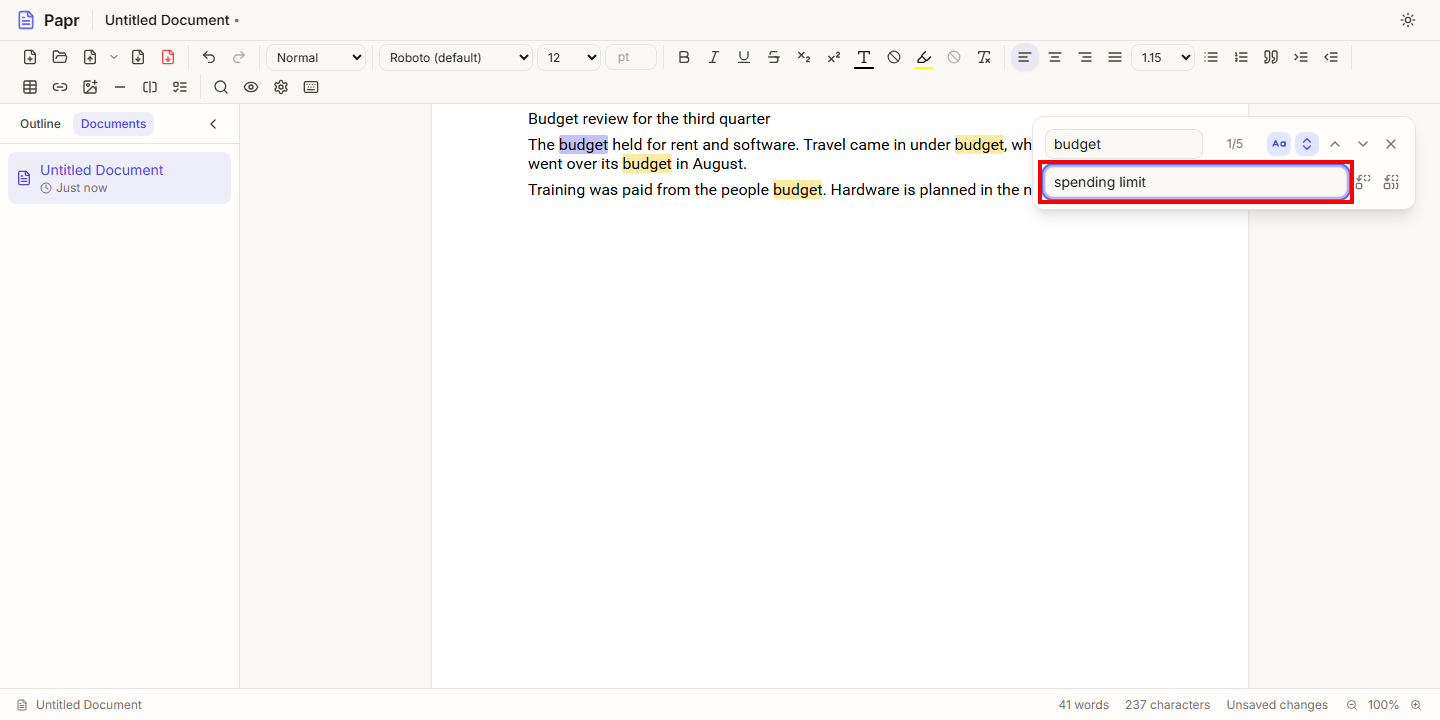Apply strikethrough formatting
Screen dimensions: 1440x720
(x=774, y=57)
